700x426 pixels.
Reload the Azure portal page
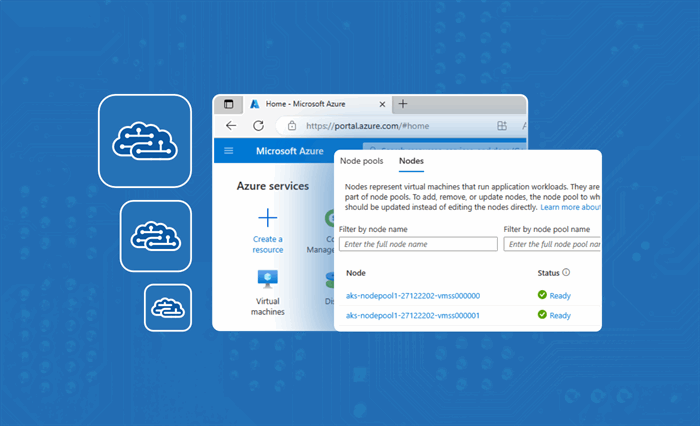258,126
